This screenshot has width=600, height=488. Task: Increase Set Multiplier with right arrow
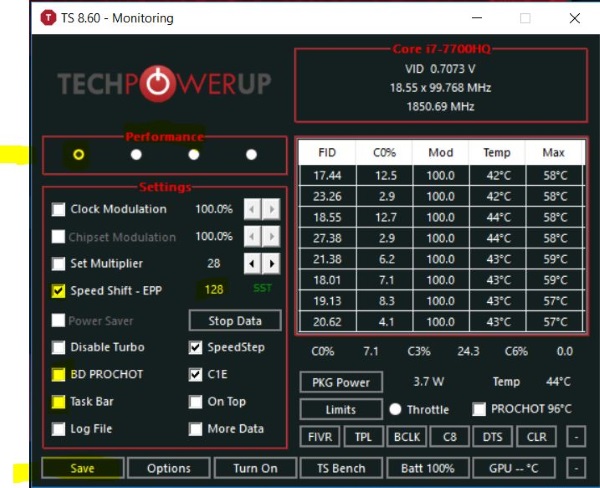pyautogui.click(x=271, y=263)
